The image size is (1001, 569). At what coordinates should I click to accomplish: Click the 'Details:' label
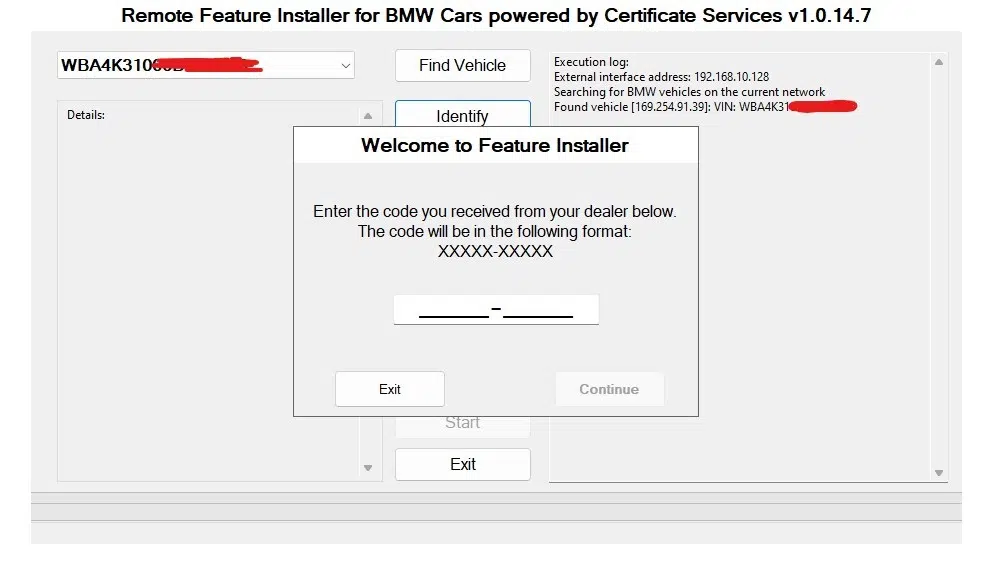pyautogui.click(x=86, y=115)
